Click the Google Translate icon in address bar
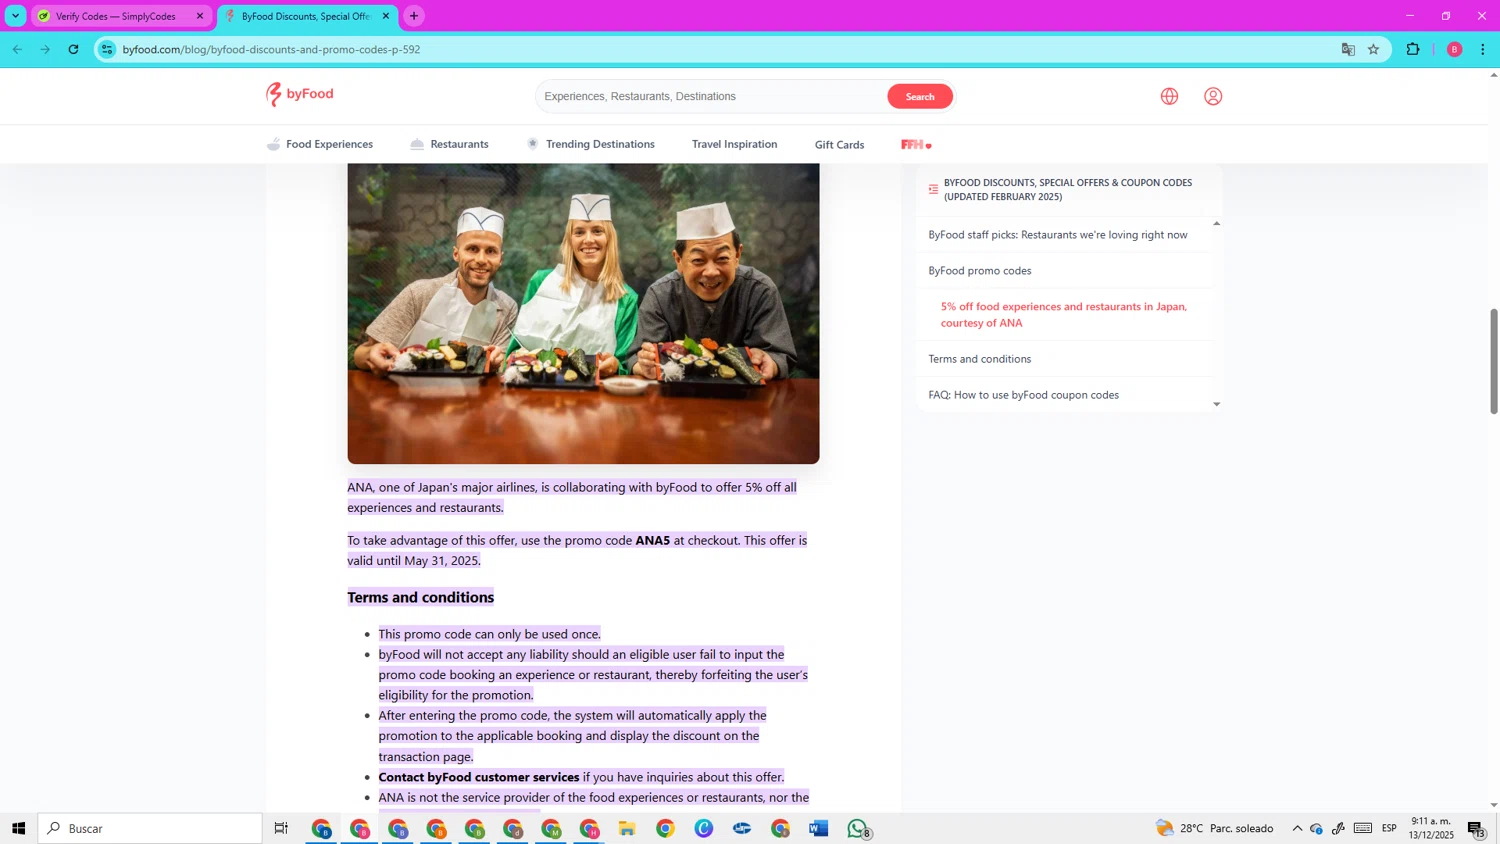Viewport: 1500px width, 844px height. coord(1348,49)
